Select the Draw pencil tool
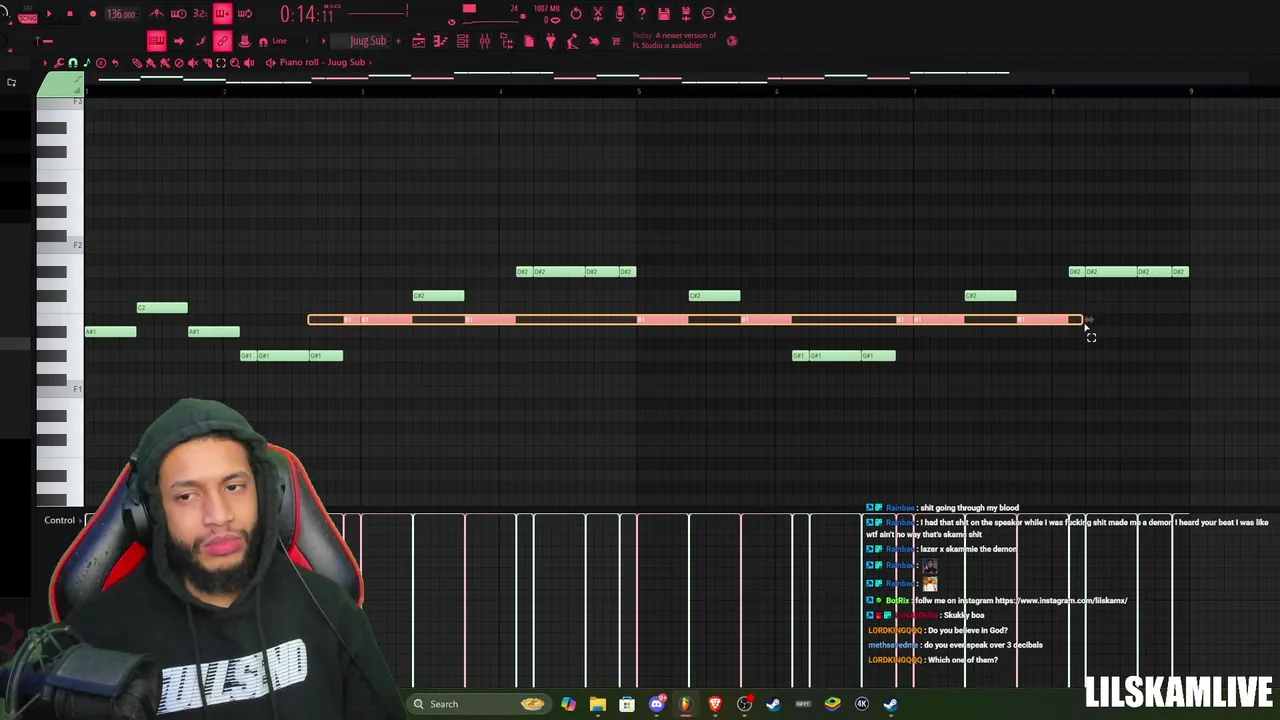 coord(137,63)
